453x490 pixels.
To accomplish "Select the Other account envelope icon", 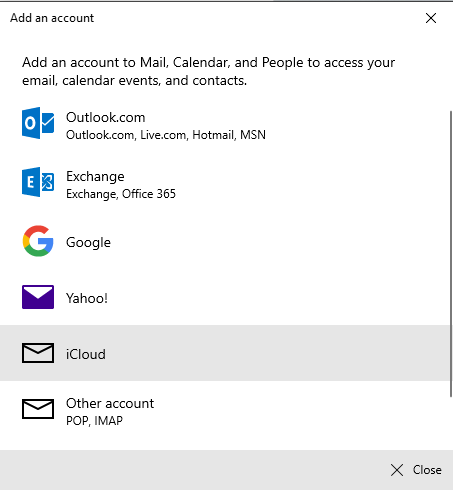I will tap(38, 409).
